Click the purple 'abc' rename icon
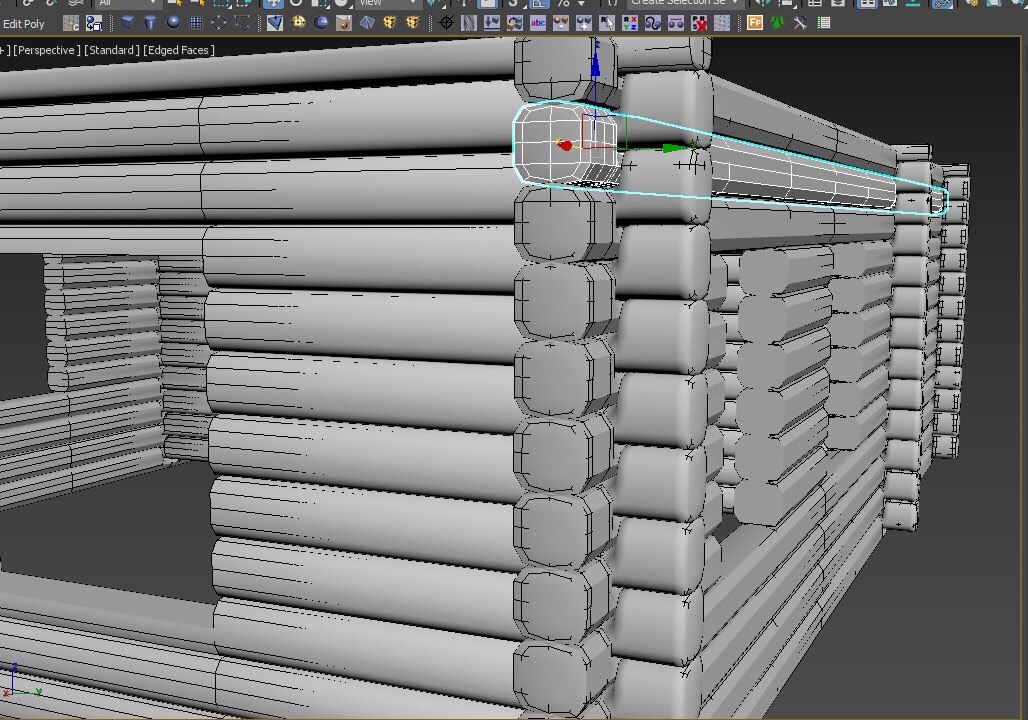This screenshot has height=720, width=1028. pos(538,23)
